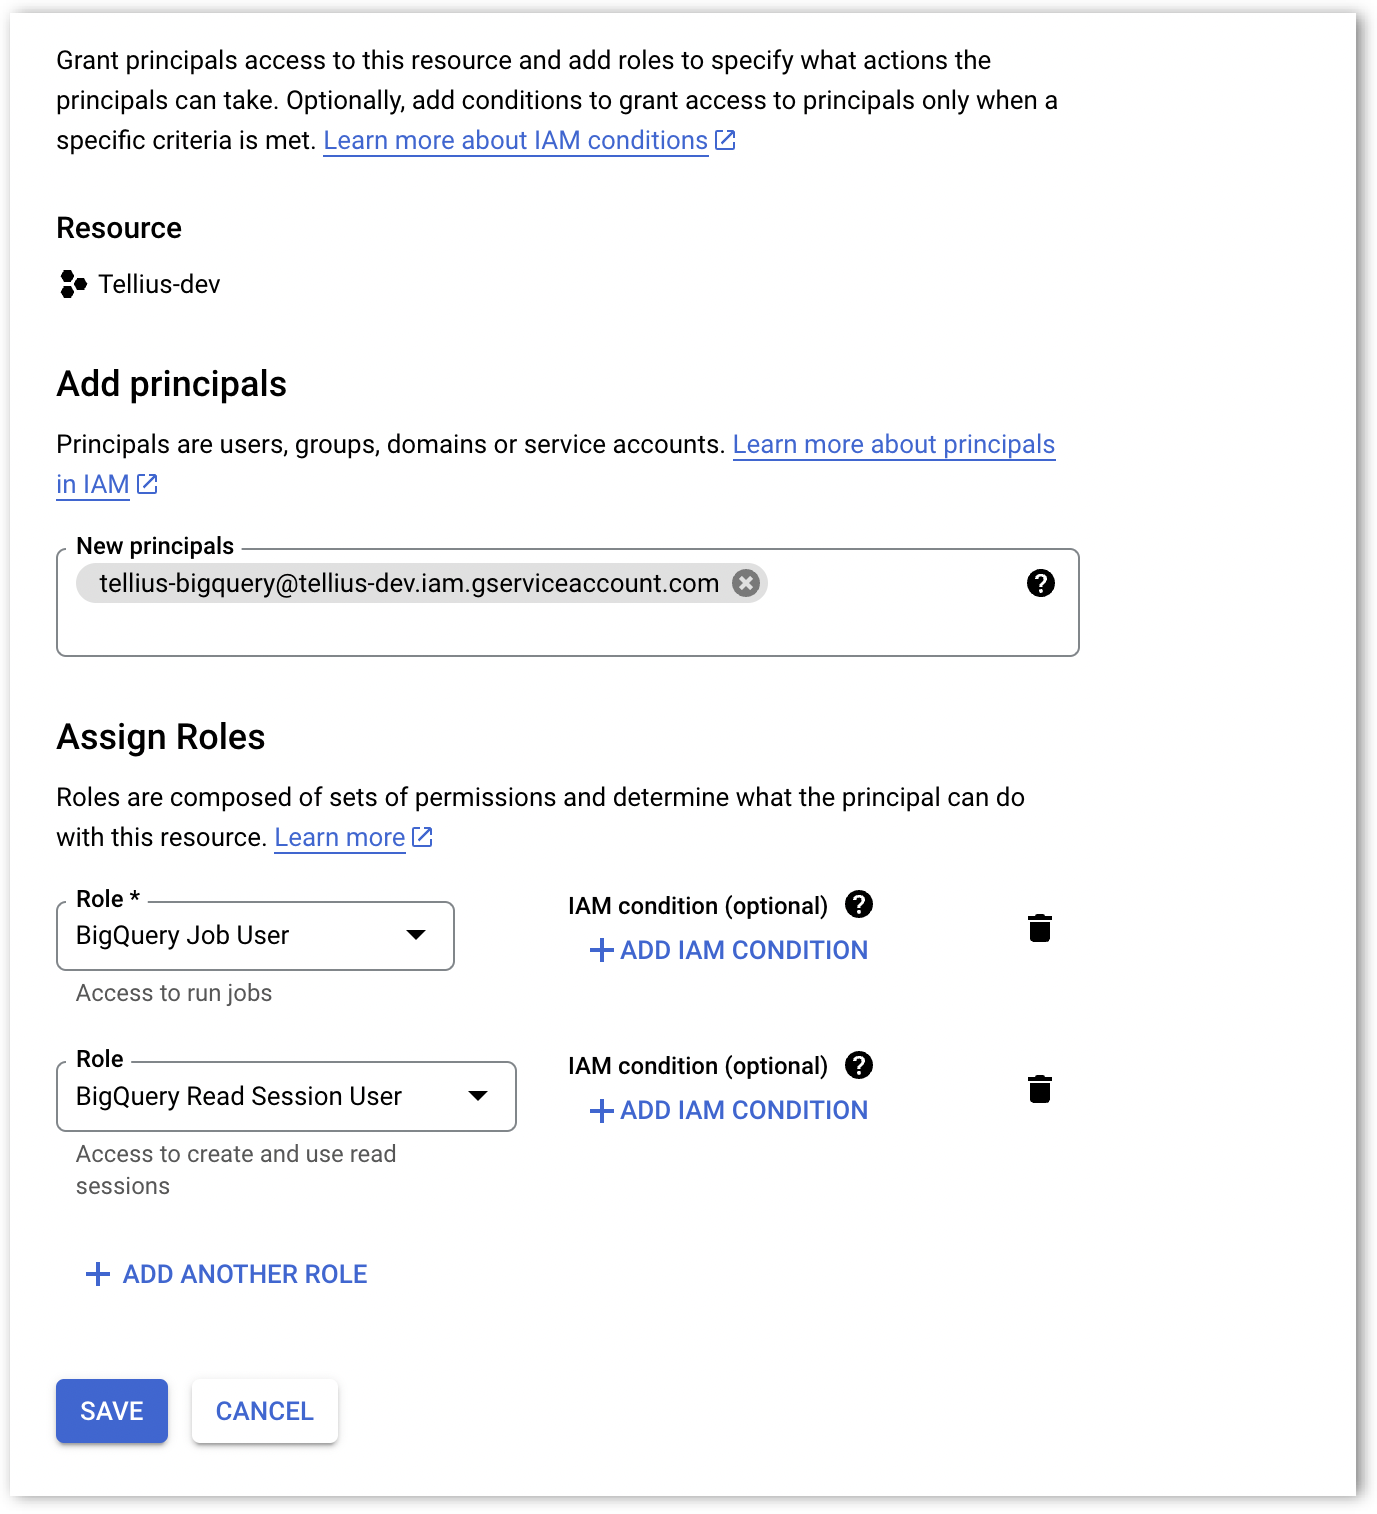Click the New principals help icon
The height and width of the screenshot is (1514, 1377).
click(x=1041, y=583)
